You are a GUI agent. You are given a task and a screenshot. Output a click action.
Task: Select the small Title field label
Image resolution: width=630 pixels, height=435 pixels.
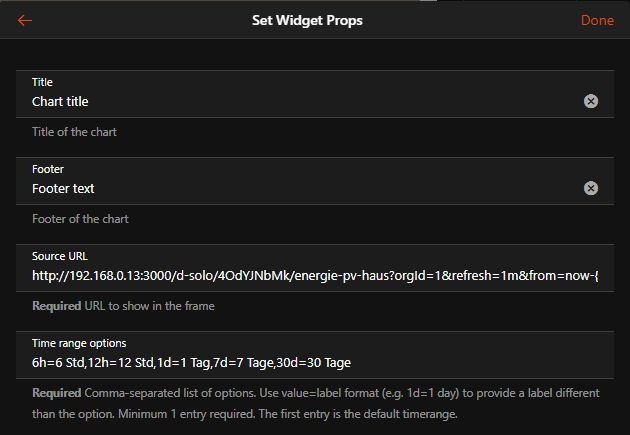pos(42,82)
